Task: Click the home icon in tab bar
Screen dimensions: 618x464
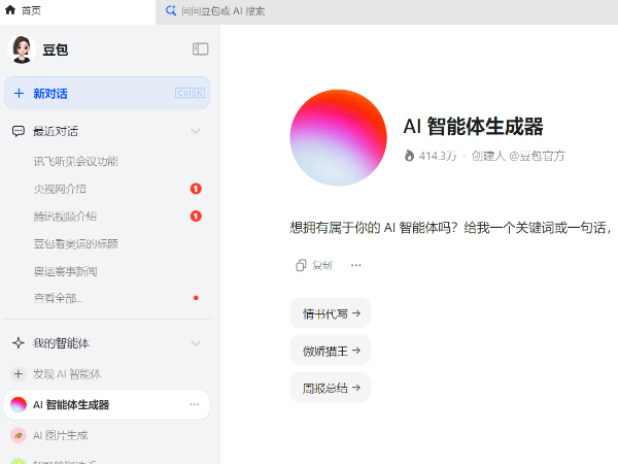Action: pyautogui.click(x=10, y=10)
